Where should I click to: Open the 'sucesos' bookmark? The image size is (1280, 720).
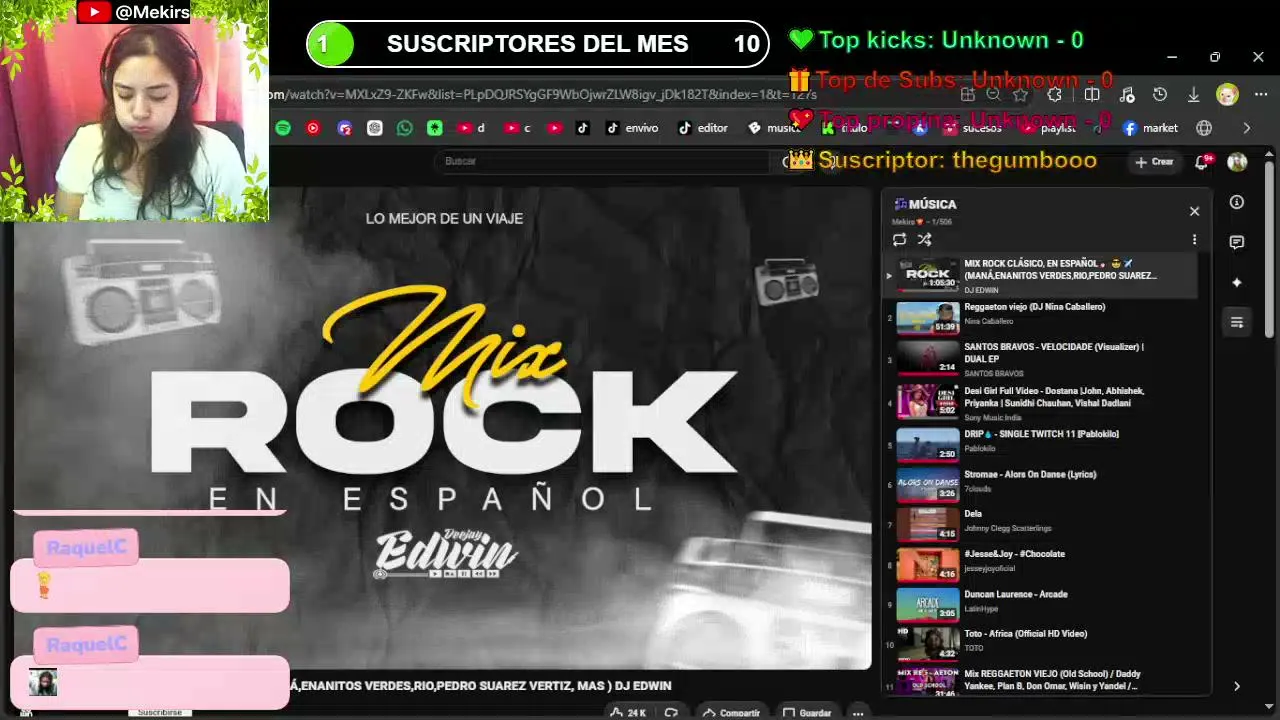point(972,128)
